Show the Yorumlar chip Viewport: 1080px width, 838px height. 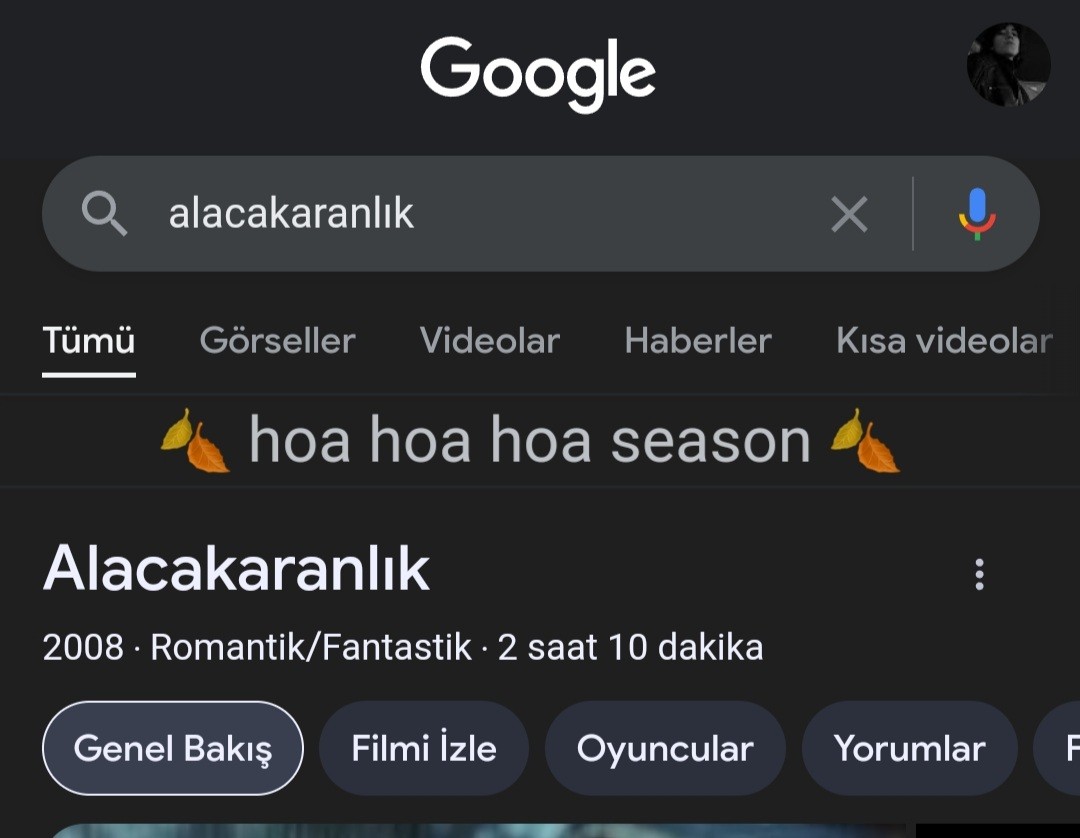[910, 748]
